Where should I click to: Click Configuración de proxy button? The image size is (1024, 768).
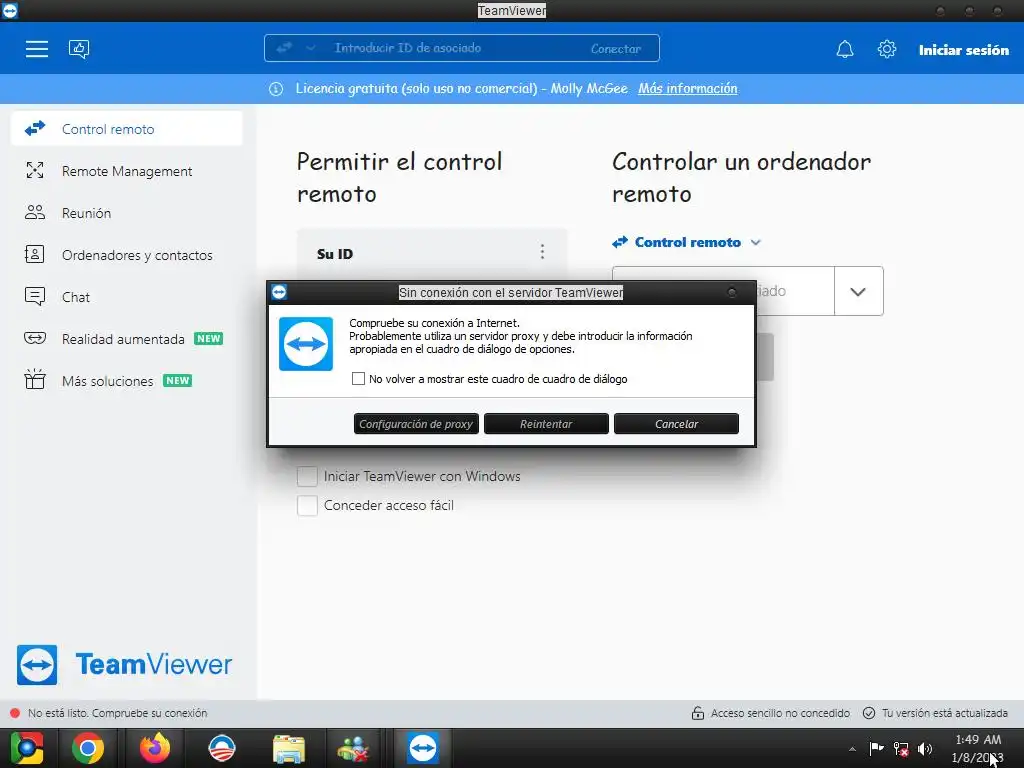[416, 424]
